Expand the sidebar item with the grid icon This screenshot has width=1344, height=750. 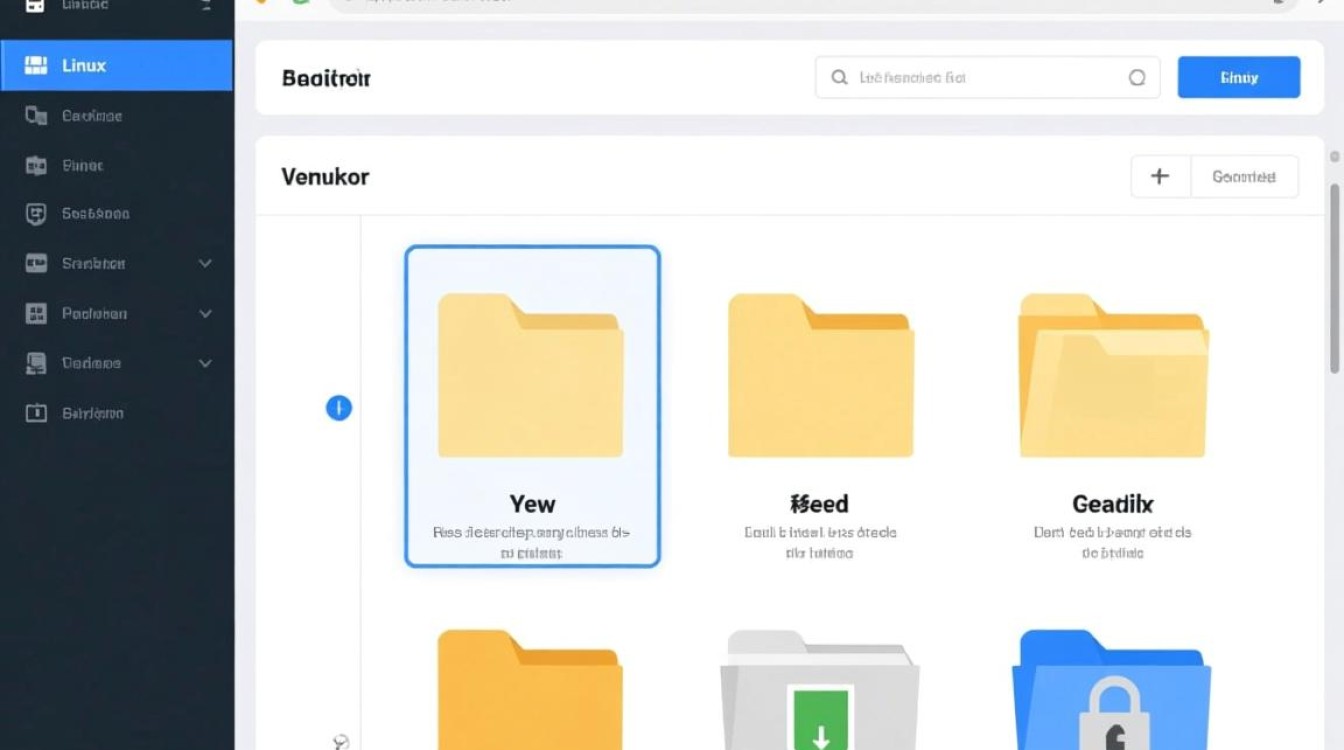205,314
